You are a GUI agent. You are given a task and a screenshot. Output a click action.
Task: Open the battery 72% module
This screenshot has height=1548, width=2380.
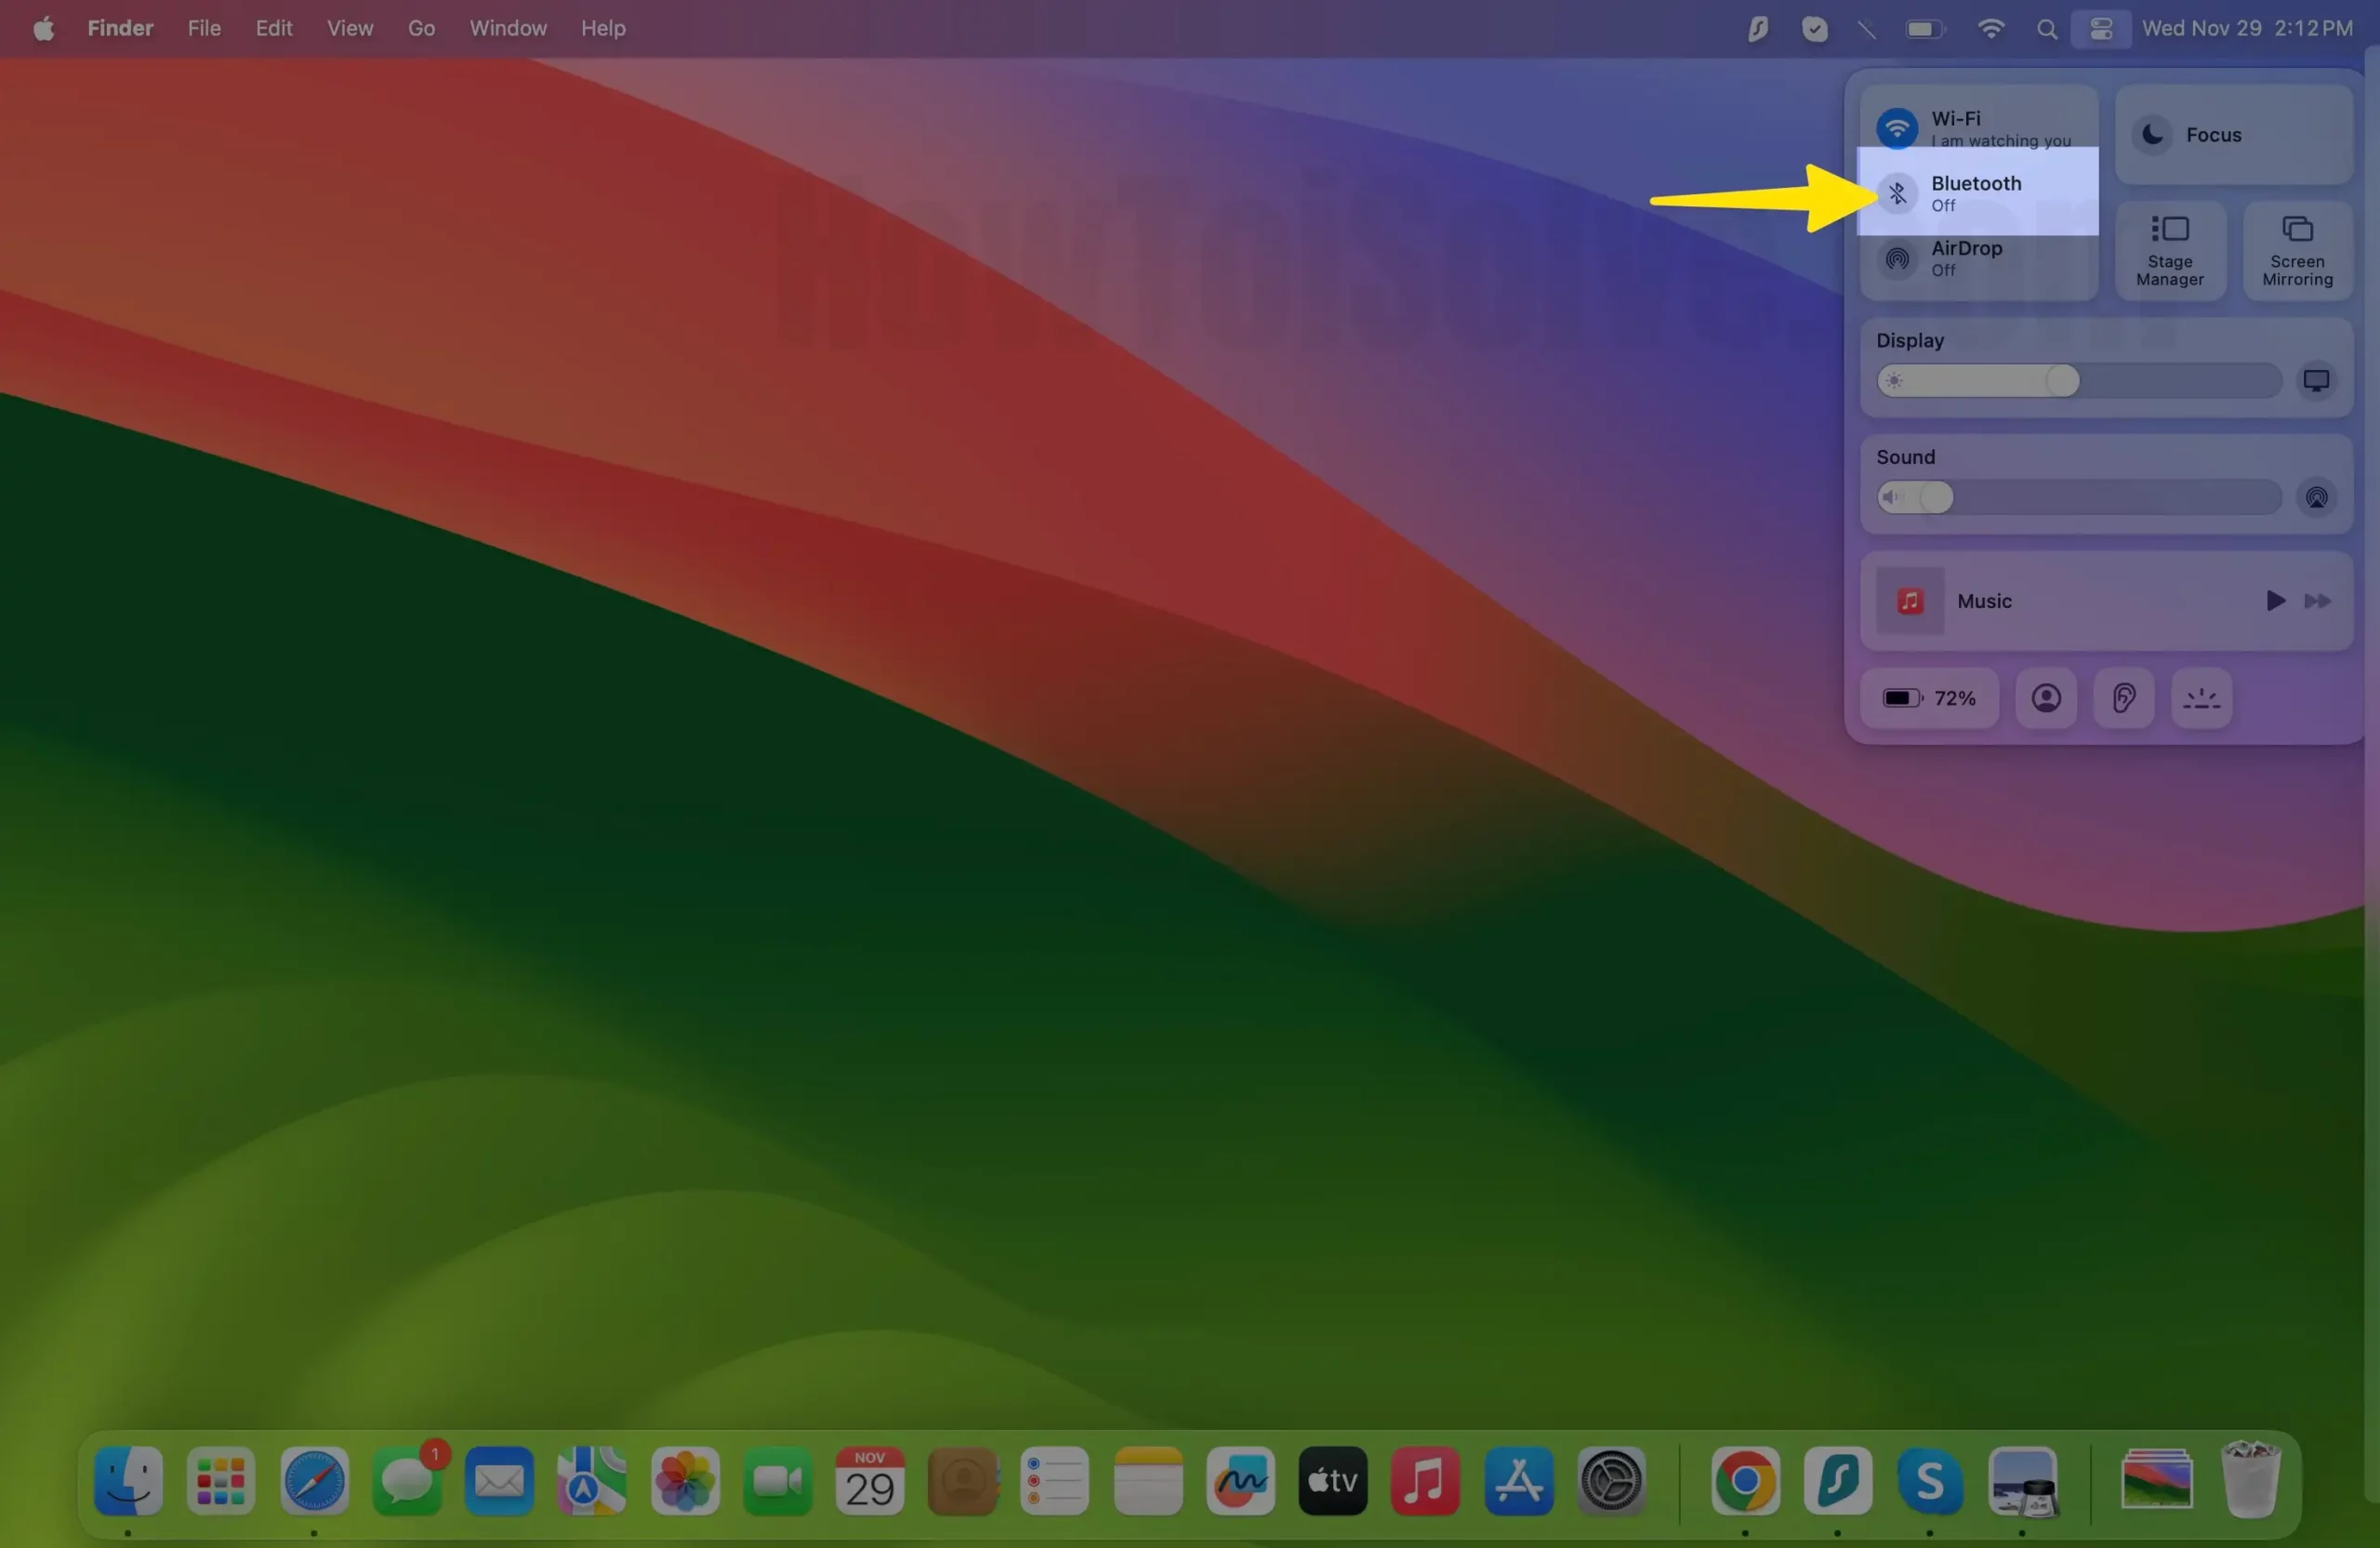(1929, 698)
